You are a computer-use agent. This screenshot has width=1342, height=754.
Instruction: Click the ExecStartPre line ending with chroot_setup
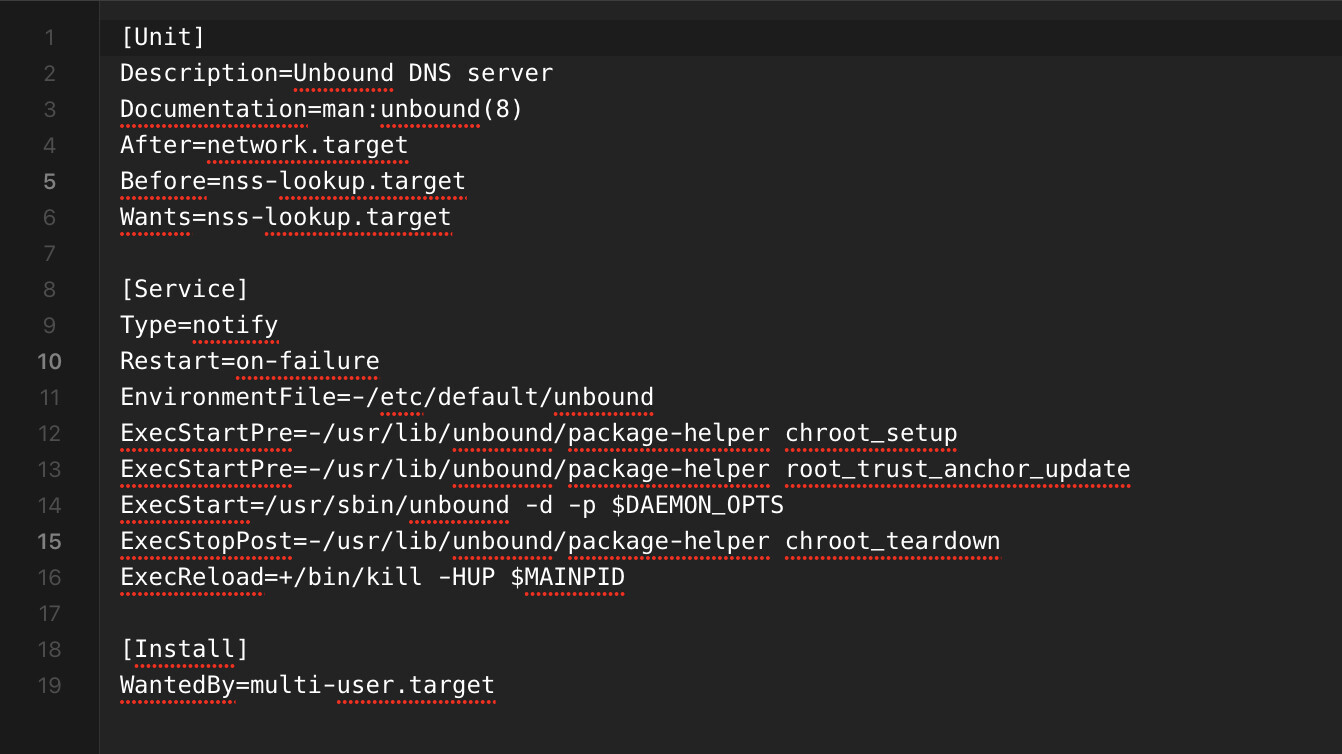tap(539, 433)
